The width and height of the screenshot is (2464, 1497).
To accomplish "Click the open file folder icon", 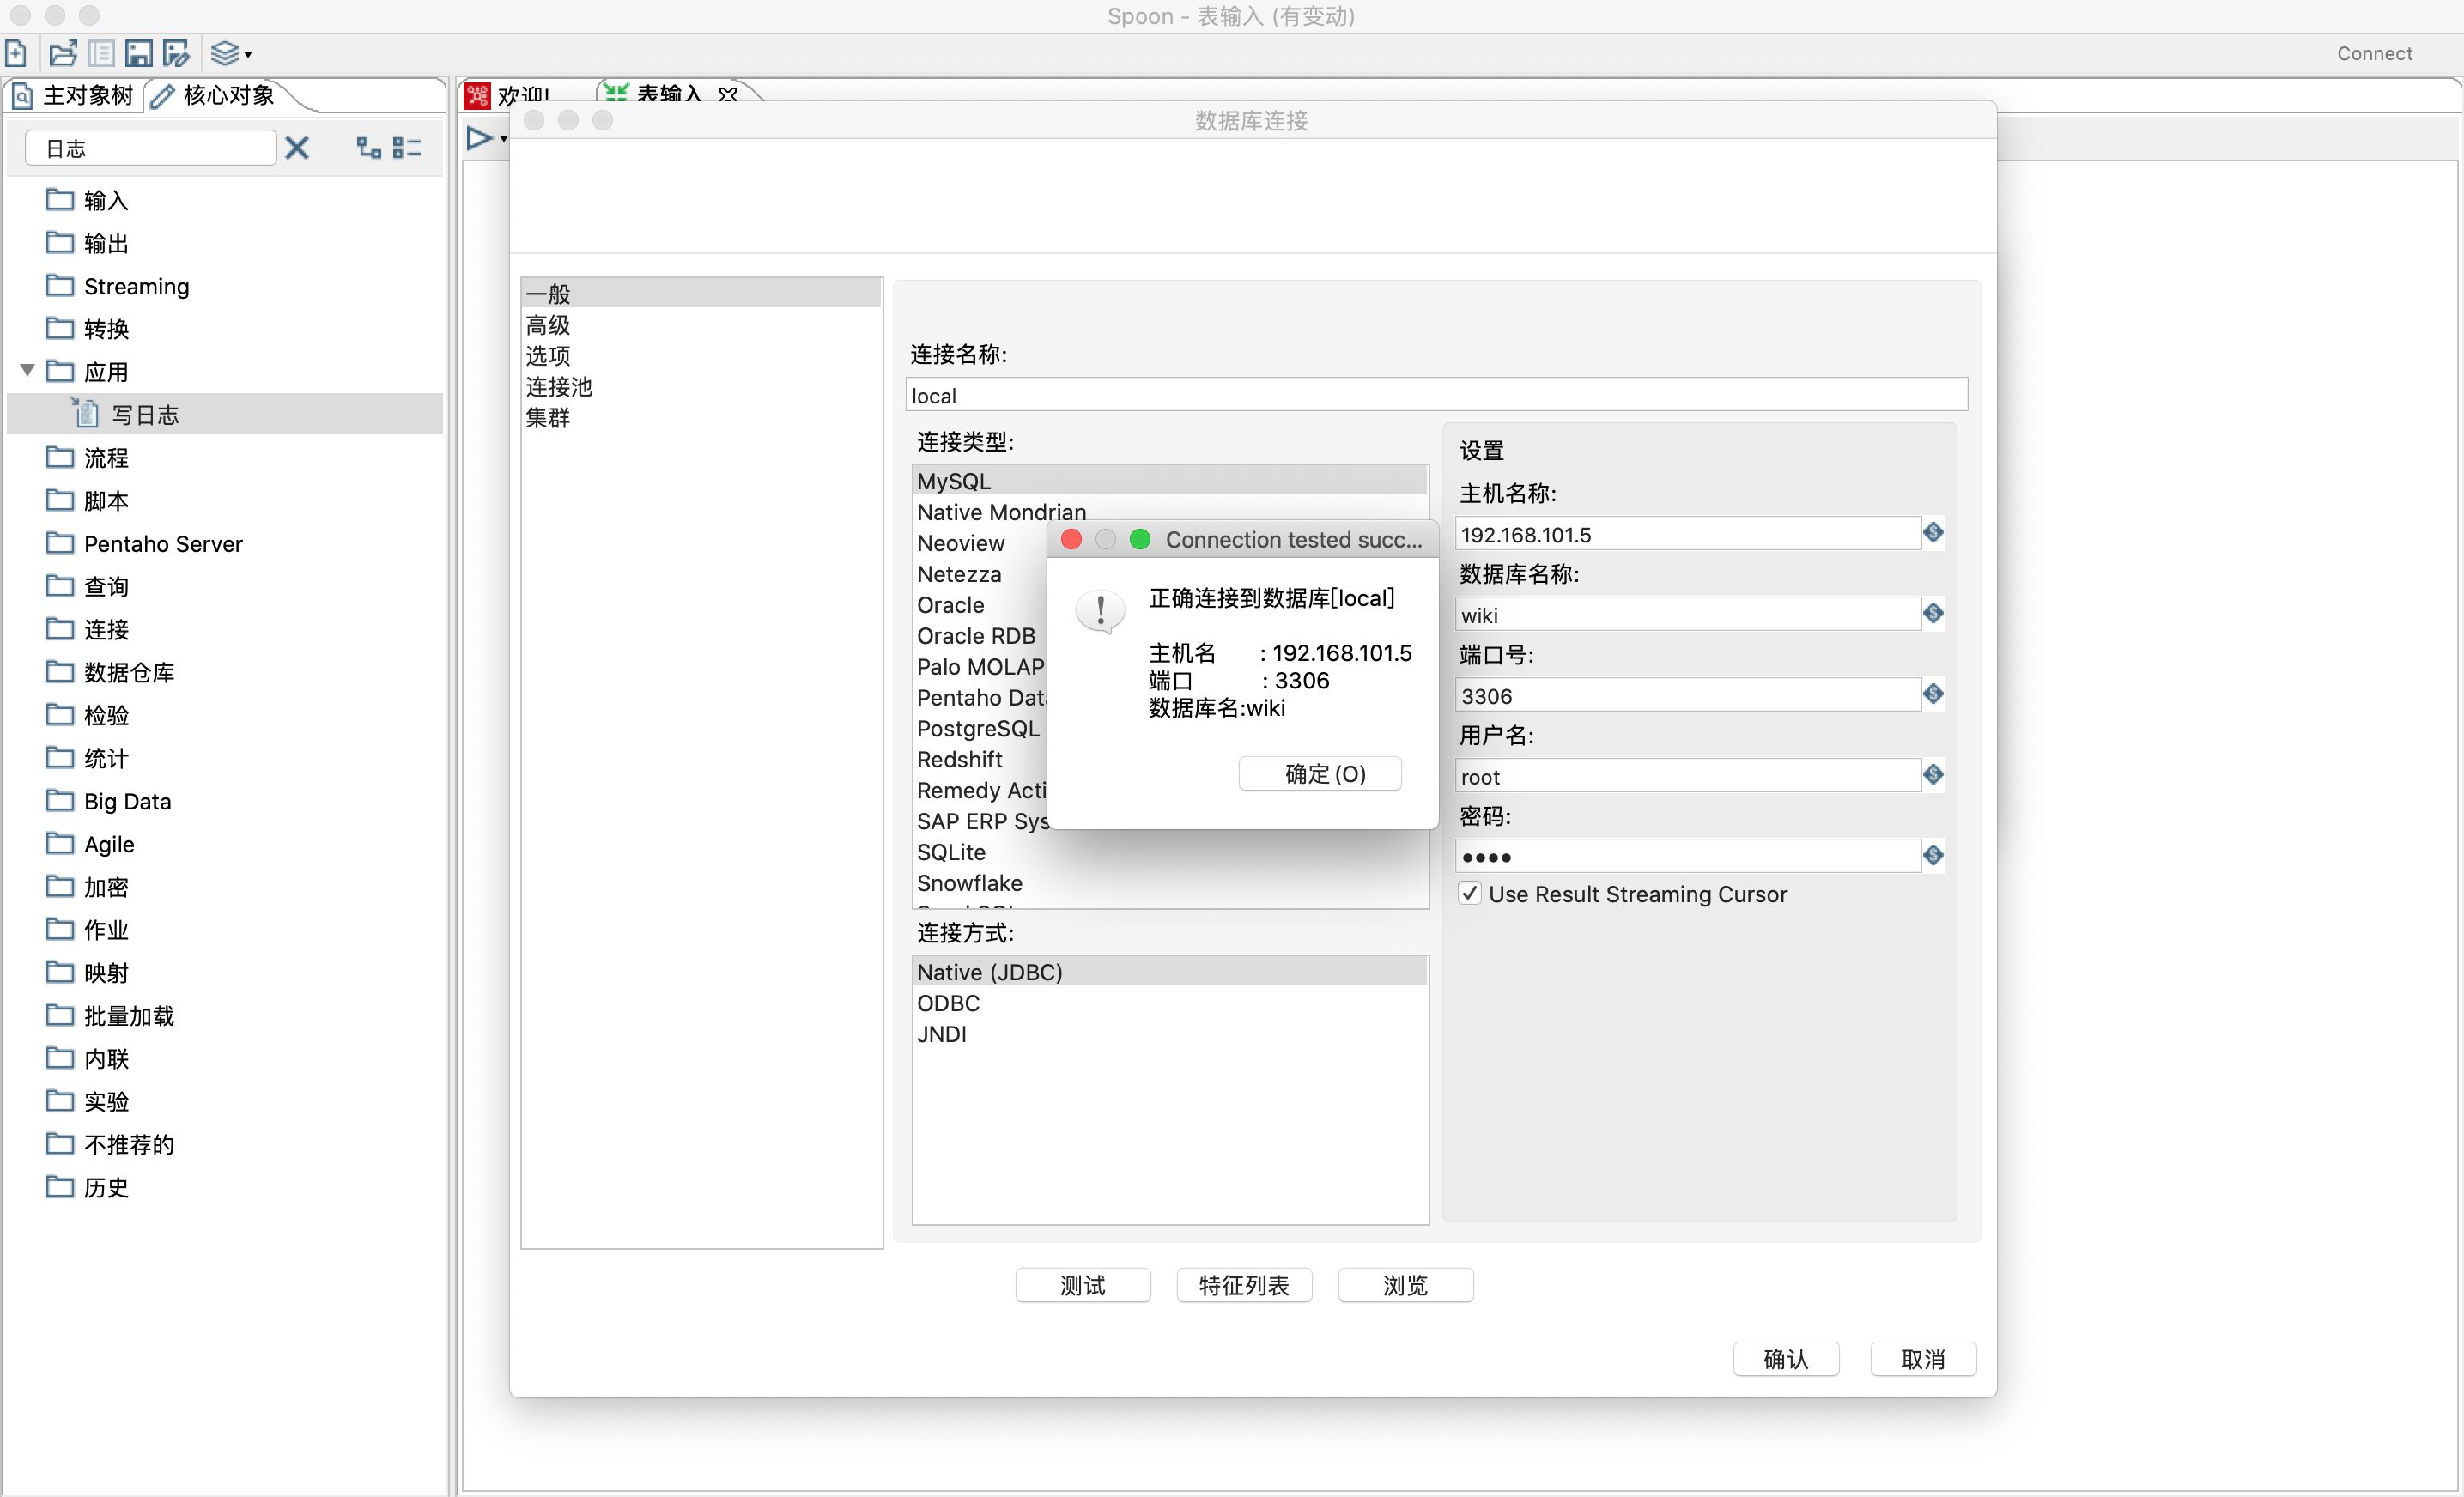I will [x=63, y=53].
